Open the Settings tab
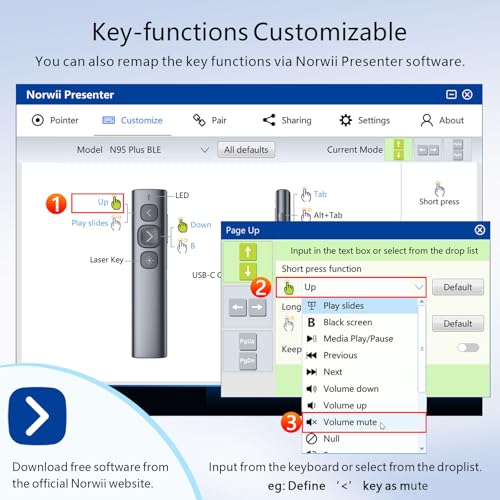Screen dimensions: 500x500 [364, 120]
